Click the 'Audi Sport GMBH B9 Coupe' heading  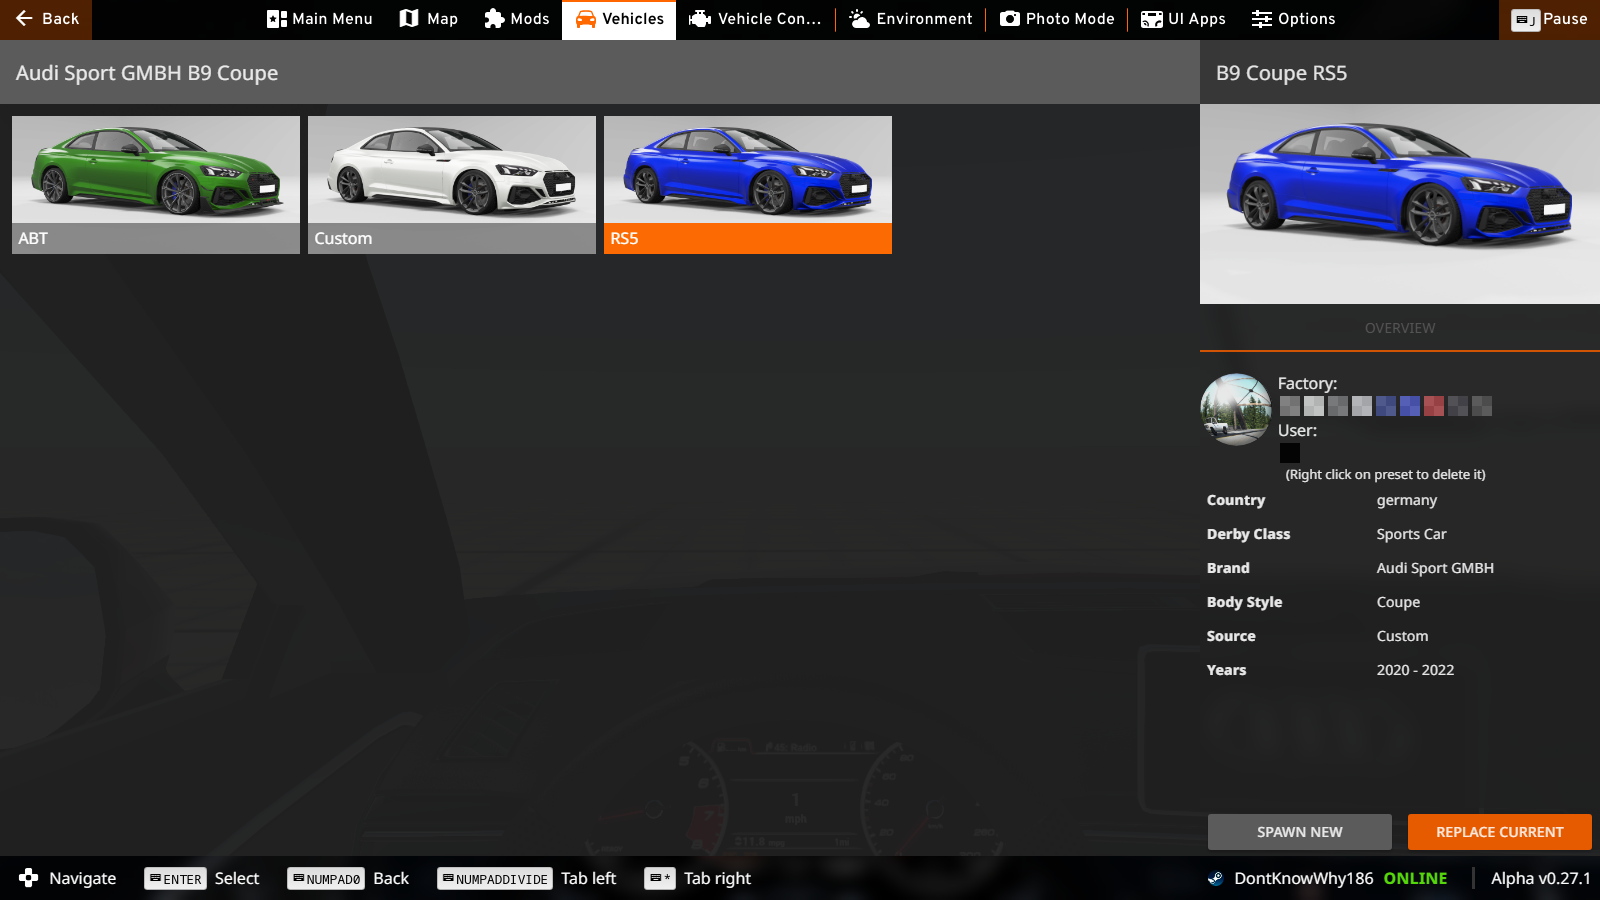[147, 73]
